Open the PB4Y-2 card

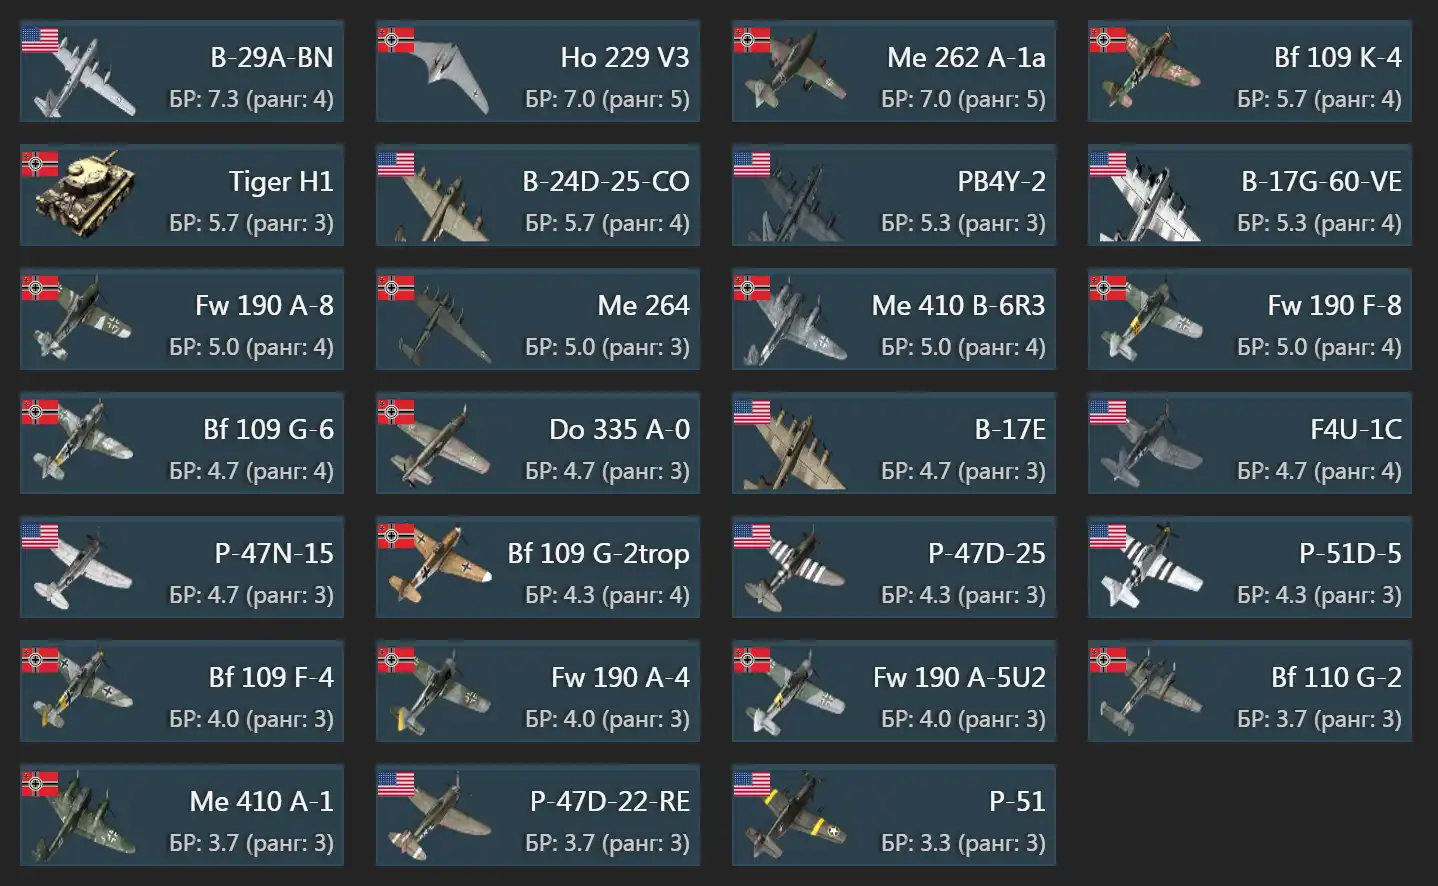point(894,195)
